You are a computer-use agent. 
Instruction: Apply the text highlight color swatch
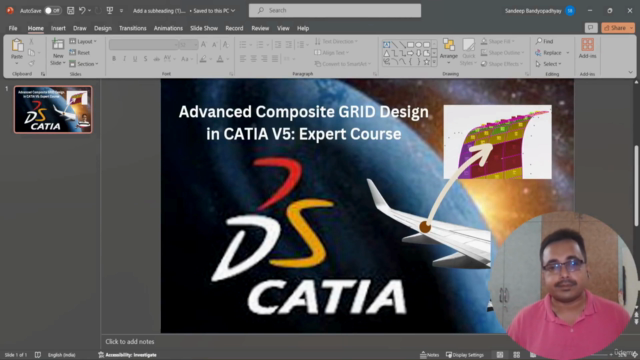tap(203, 59)
